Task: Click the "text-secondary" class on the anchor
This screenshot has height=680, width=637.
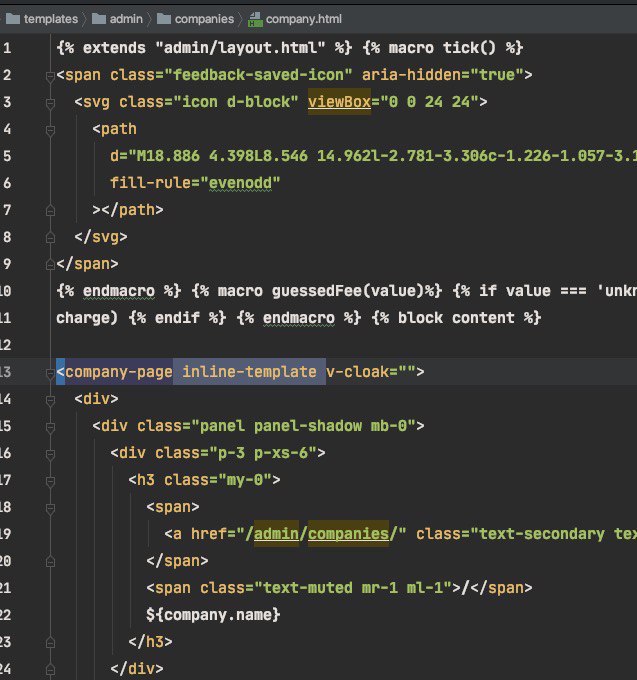Action: 542,533
